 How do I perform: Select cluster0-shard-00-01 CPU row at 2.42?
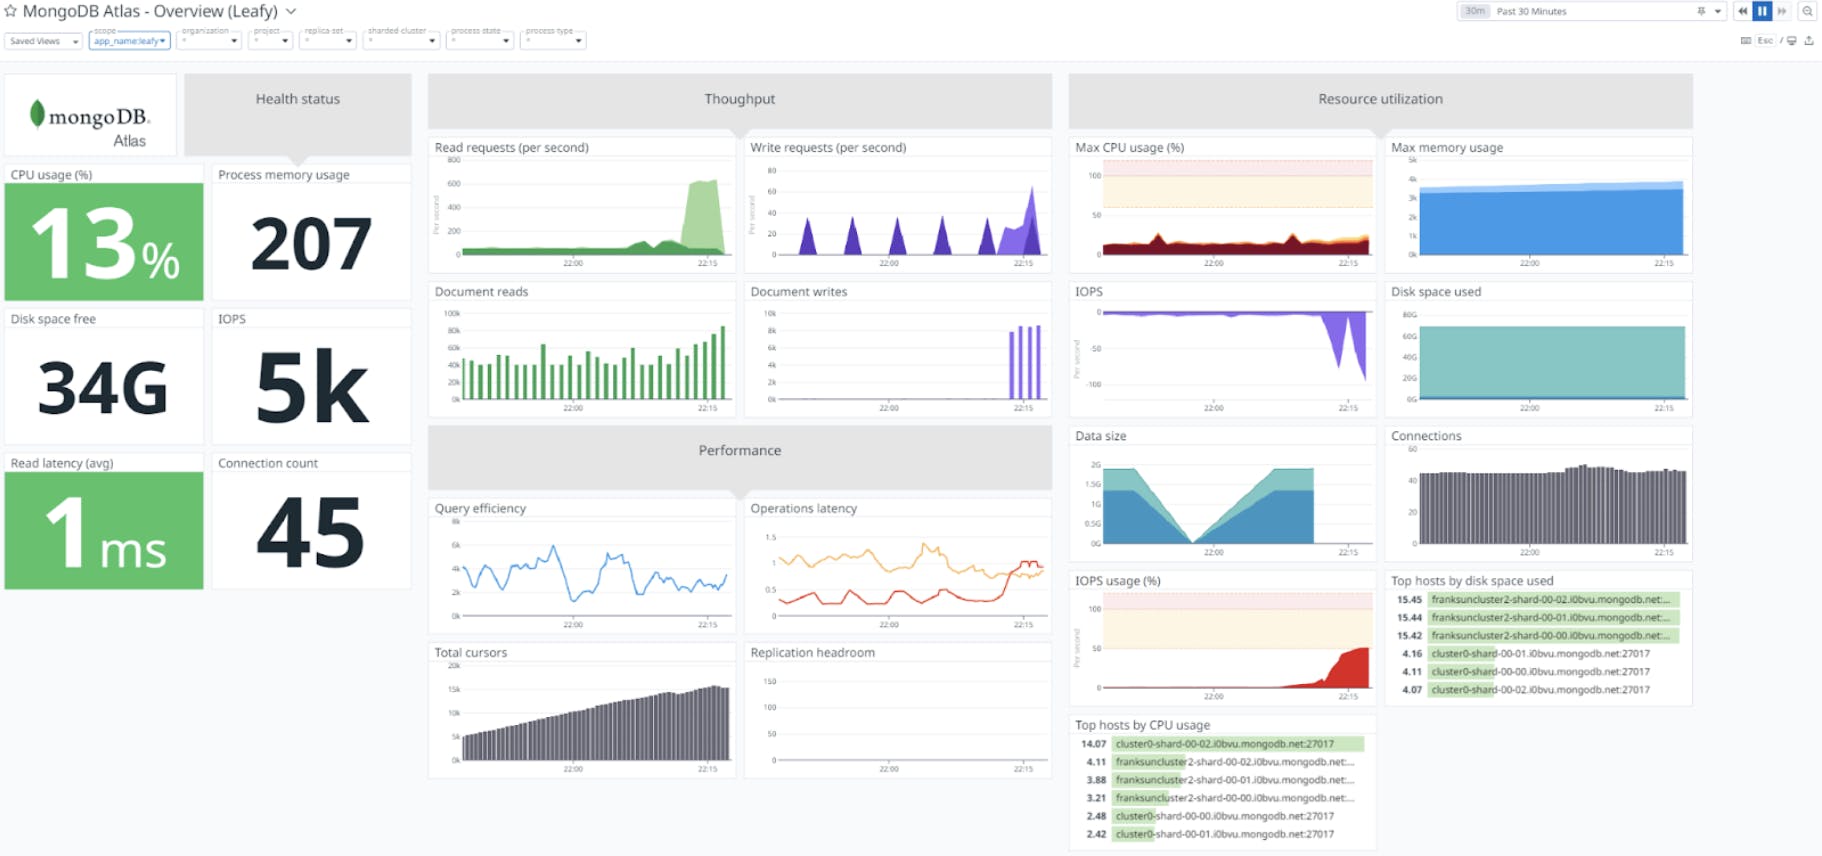1221,834
